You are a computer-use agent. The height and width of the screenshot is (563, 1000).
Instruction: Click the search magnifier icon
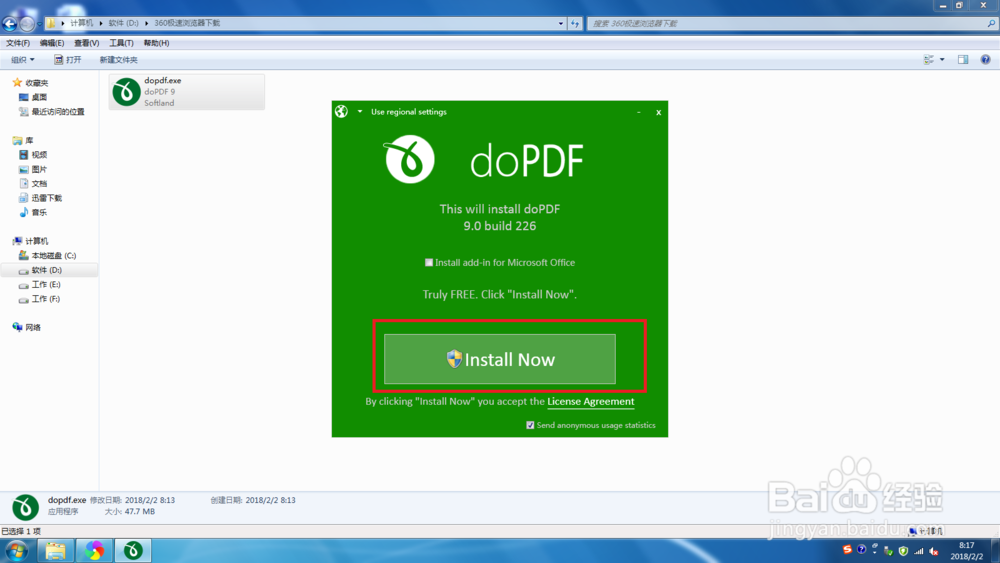pyautogui.click(x=991, y=24)
